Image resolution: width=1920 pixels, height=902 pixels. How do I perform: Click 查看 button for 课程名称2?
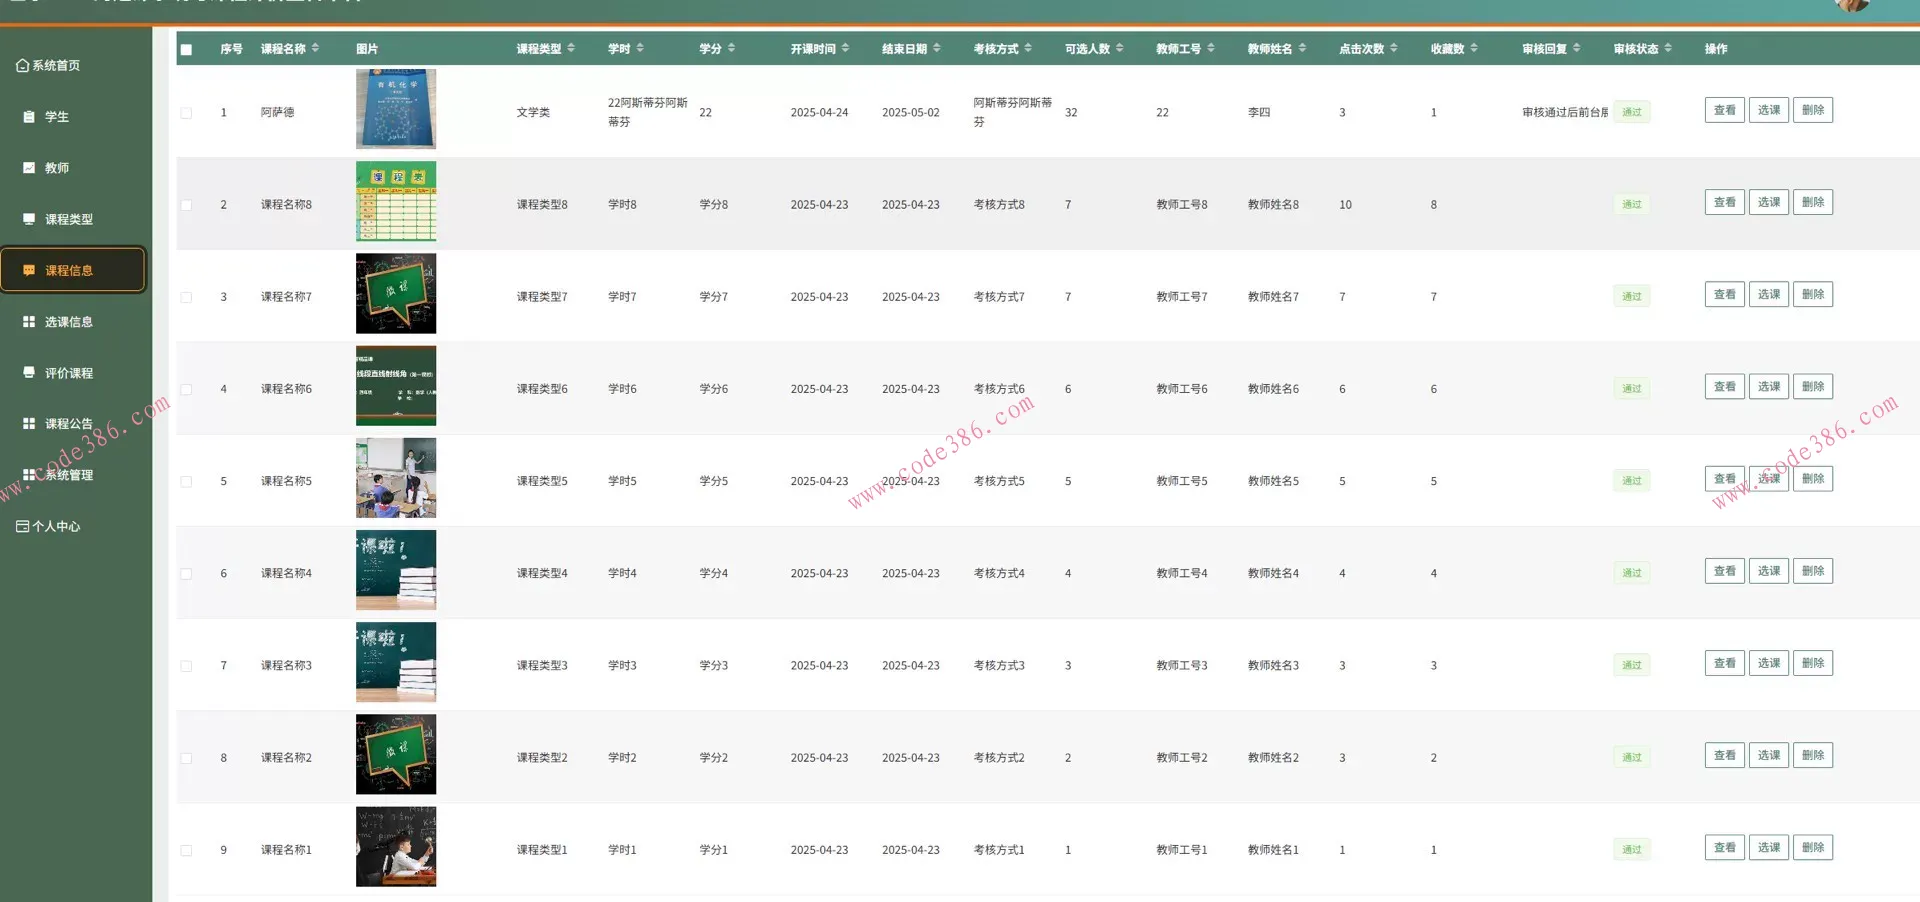(1725, 755)
